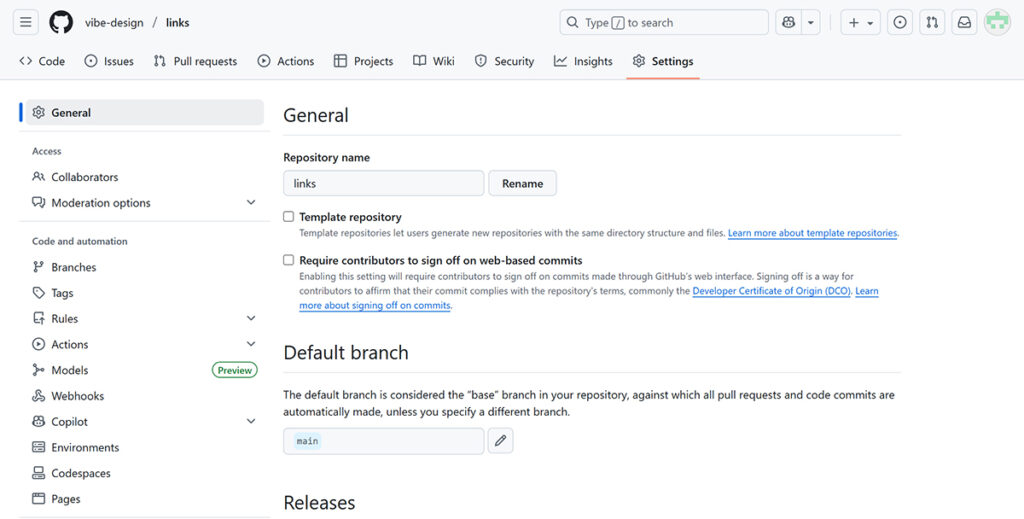Go to the Pull requests tab
1024x519 pixels.
(195, 61)
